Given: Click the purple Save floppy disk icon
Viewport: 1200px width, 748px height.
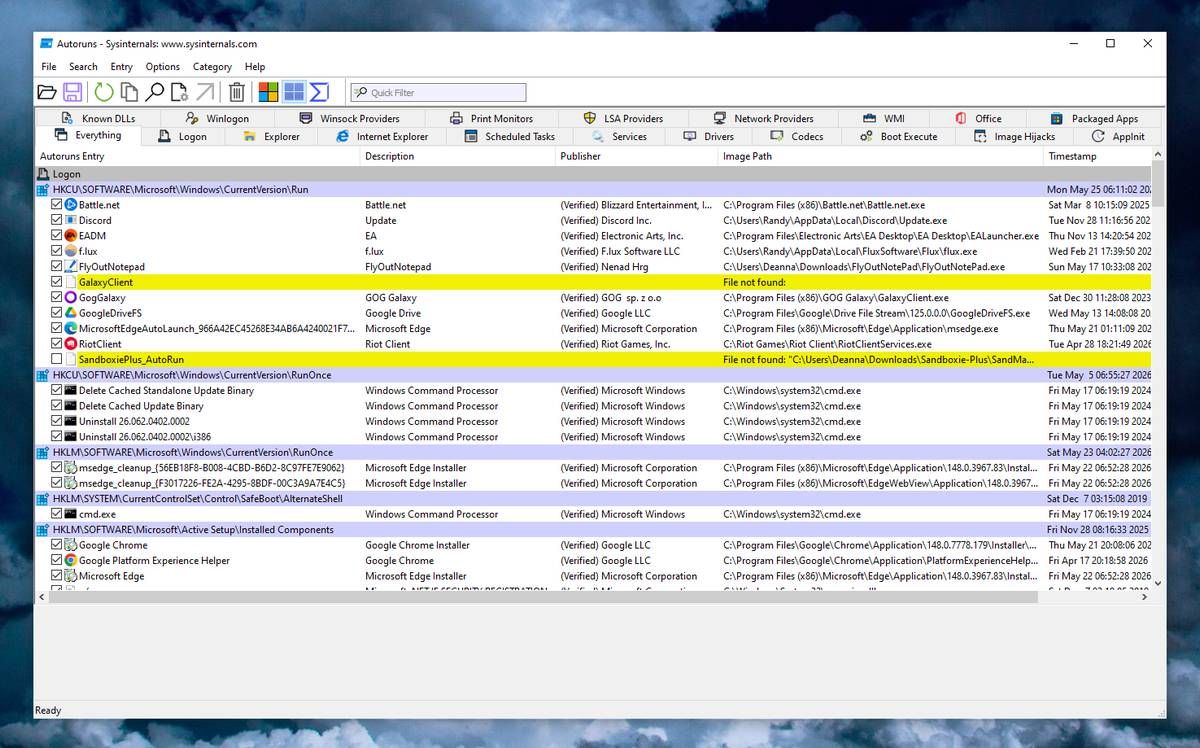Looking at the screenshot, I should [73, 92].
